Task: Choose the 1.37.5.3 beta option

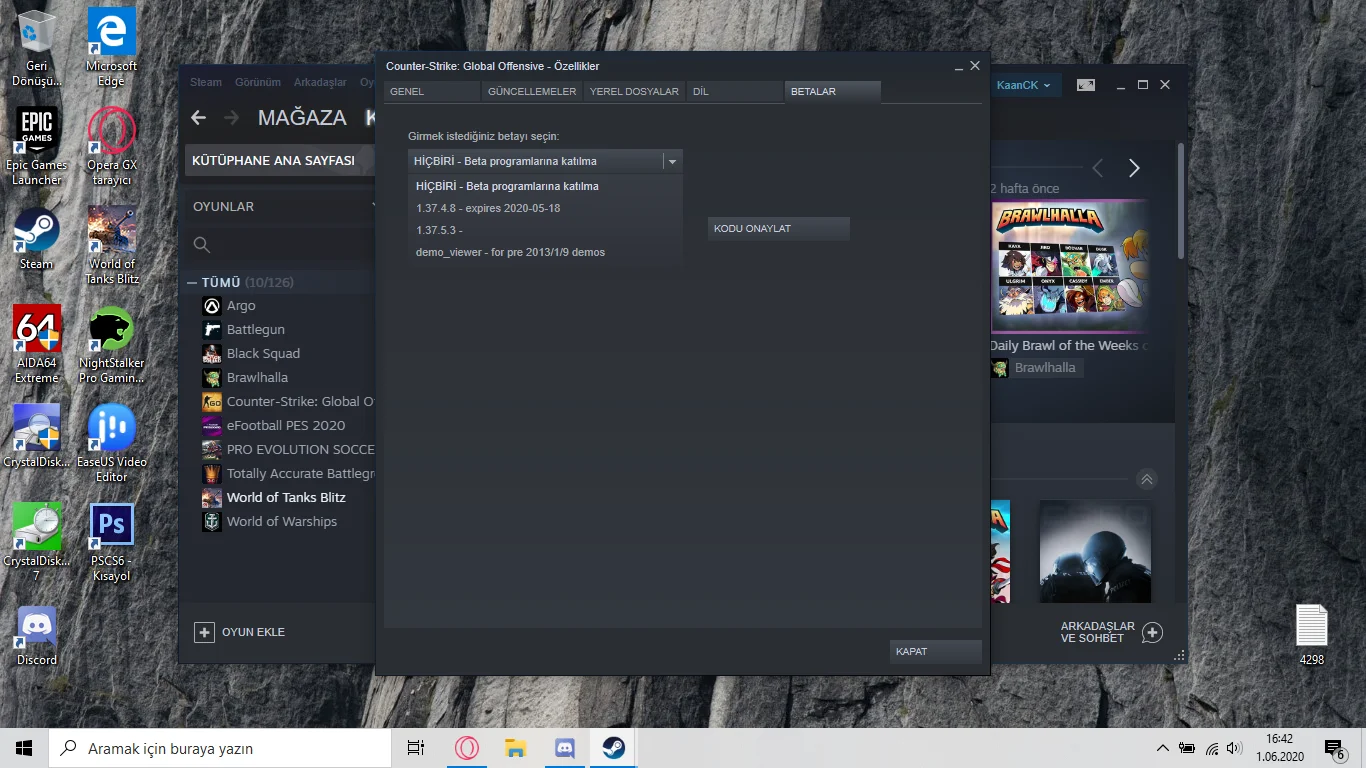Action: pos(546,230)
